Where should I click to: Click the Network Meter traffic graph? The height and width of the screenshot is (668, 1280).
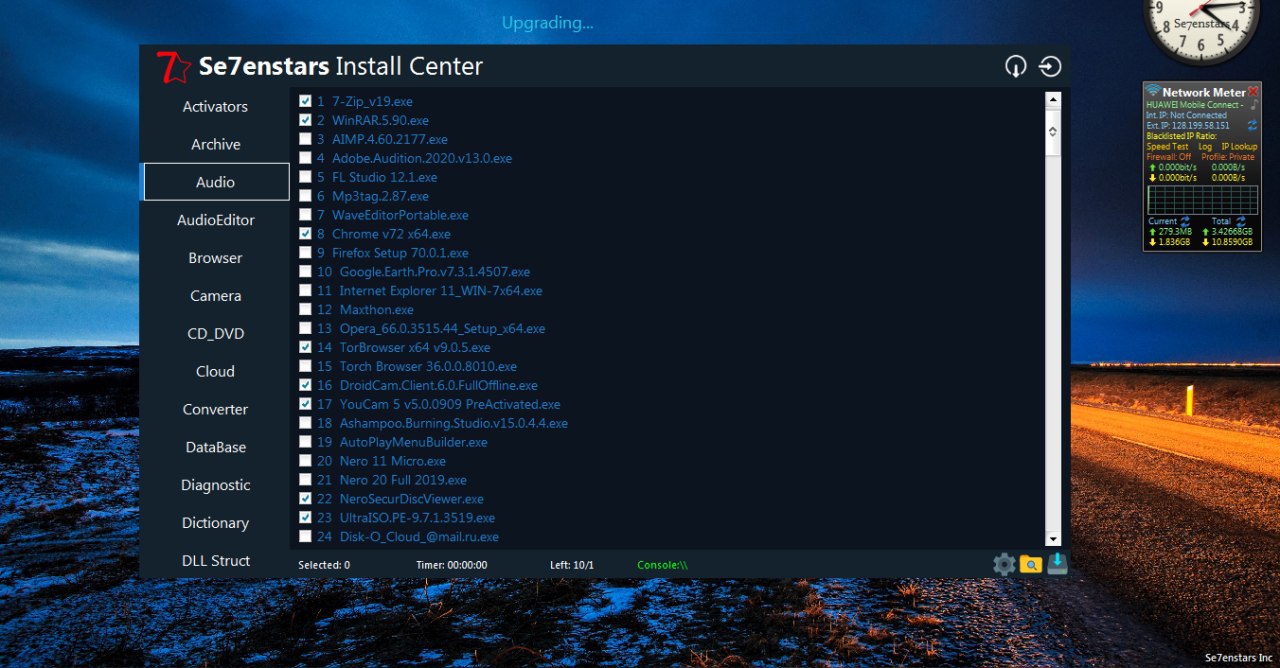[x=1202, y=199]
